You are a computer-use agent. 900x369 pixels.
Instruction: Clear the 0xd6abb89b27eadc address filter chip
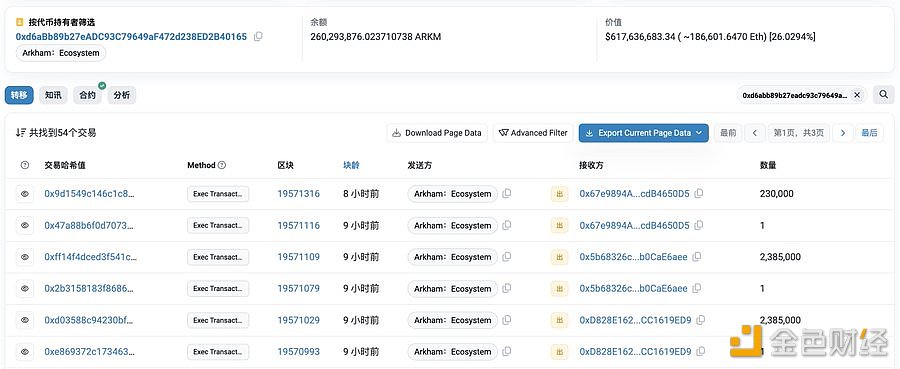(857, 95)
